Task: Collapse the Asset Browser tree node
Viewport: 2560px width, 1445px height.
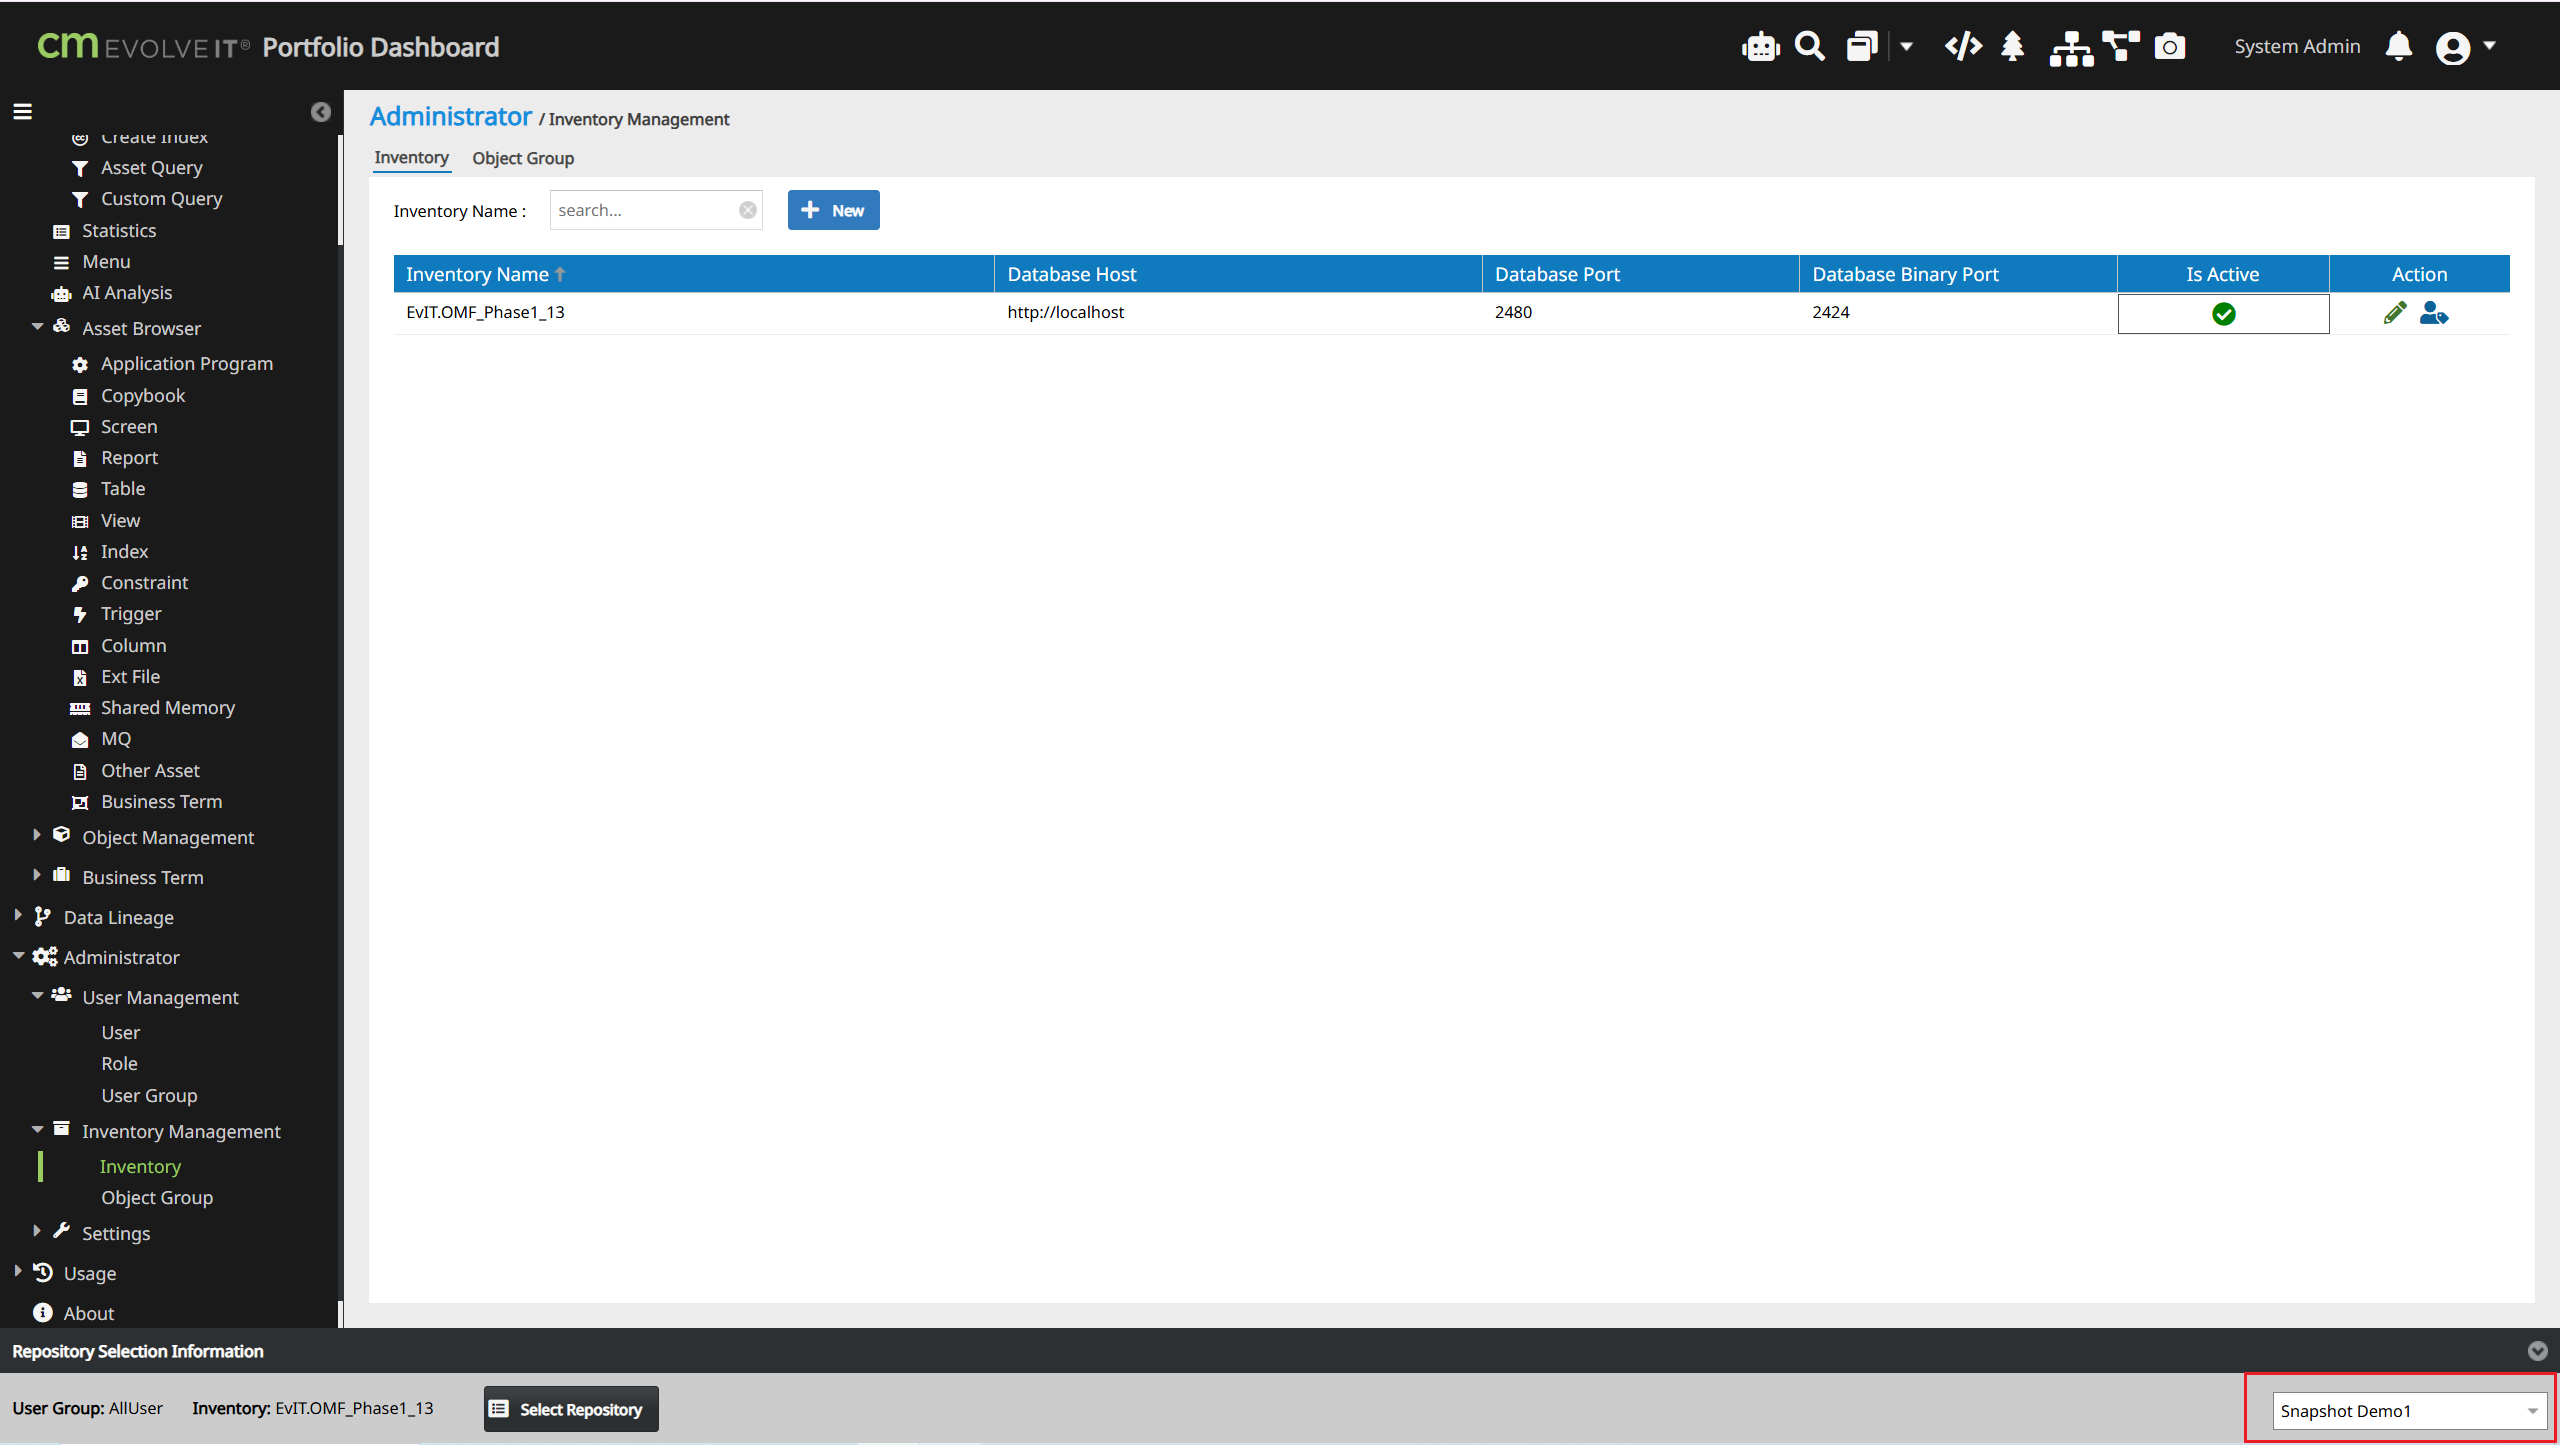Action: coord(37,327)
